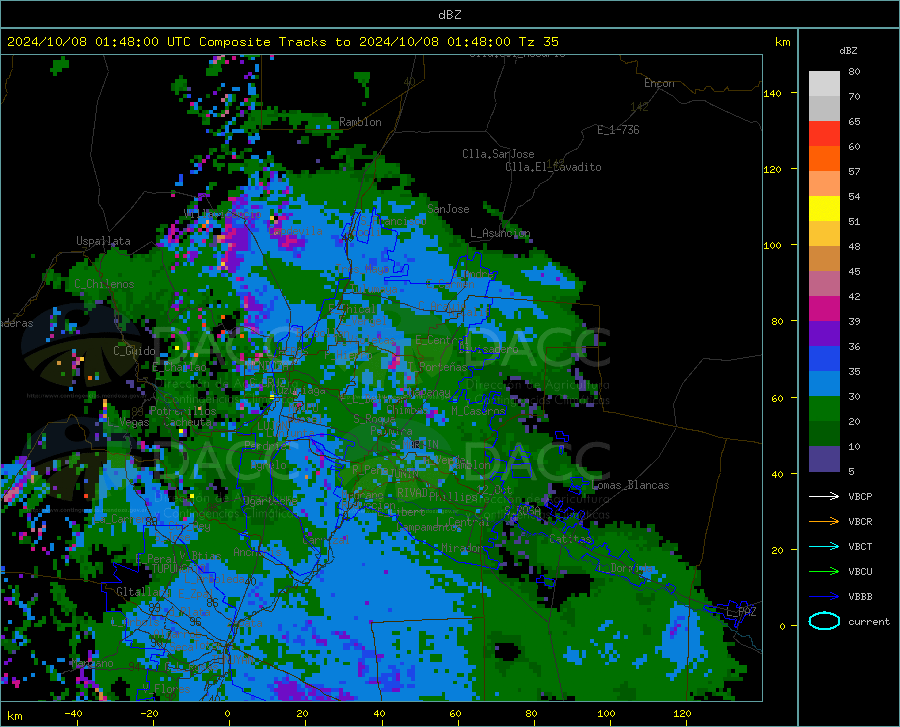Pick the royal blue 35-36 dBZ swatch

point(824,359)
